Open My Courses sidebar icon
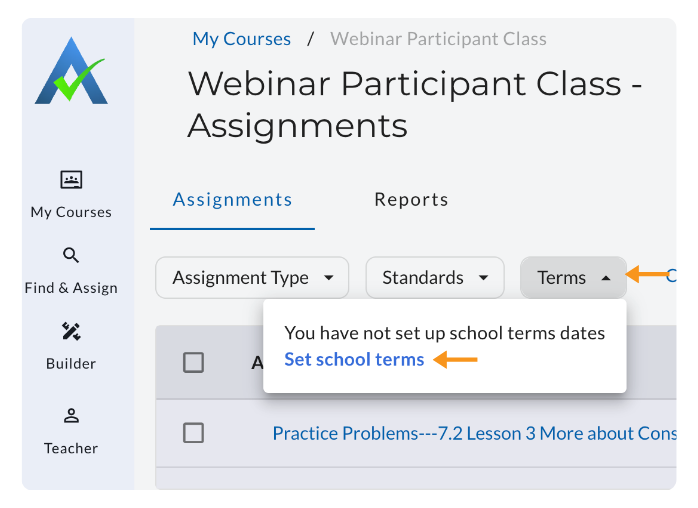Image resolution: width=698 pixels, height=508 pixels. point(71,180)
